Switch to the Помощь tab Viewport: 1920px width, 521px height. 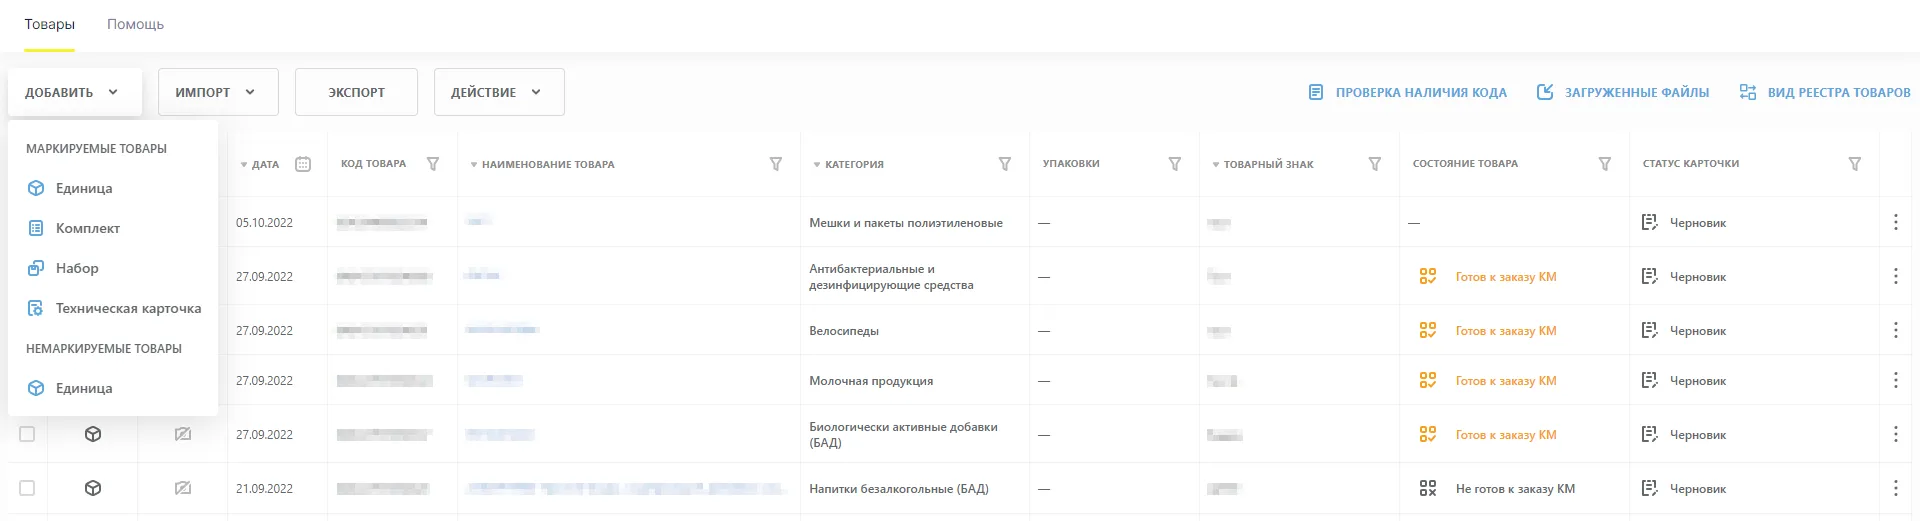coord(135,24)
